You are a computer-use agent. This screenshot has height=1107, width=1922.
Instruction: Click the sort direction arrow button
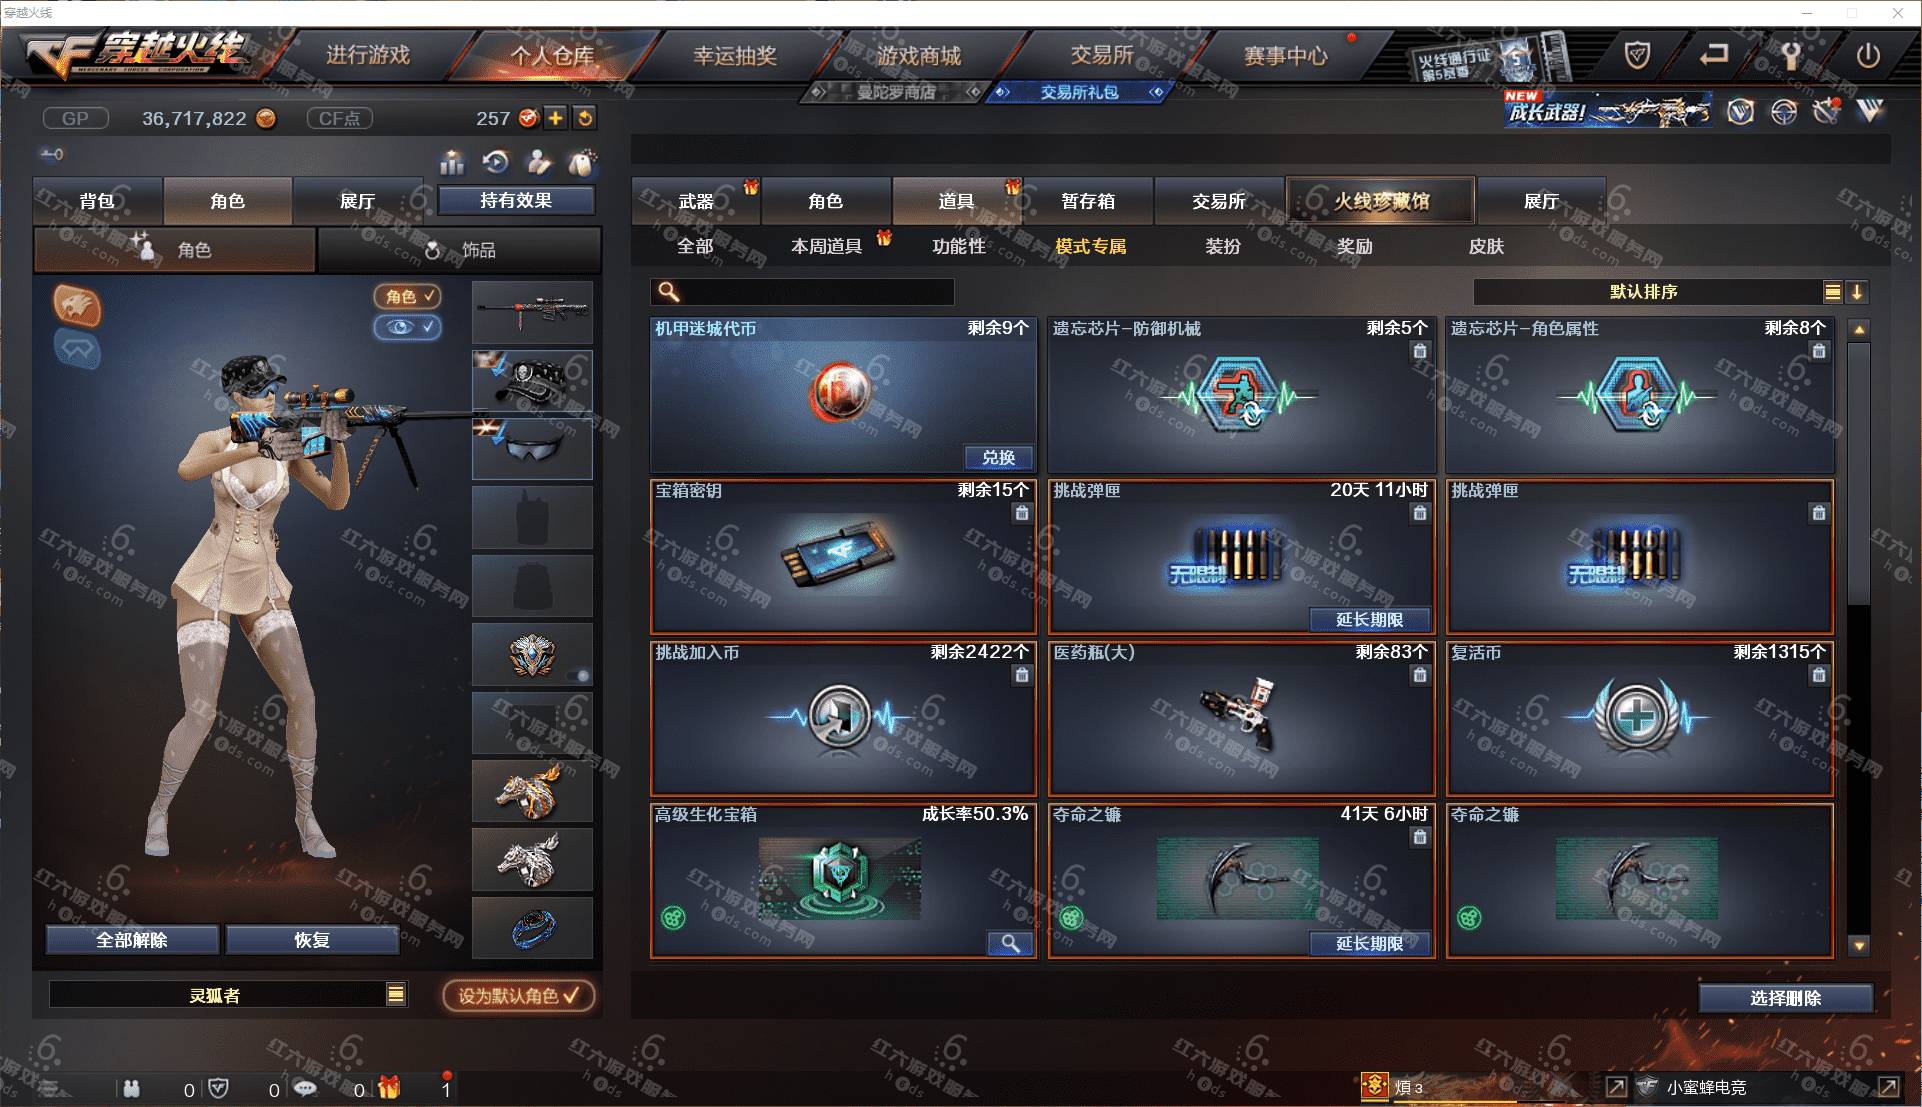1857,292
